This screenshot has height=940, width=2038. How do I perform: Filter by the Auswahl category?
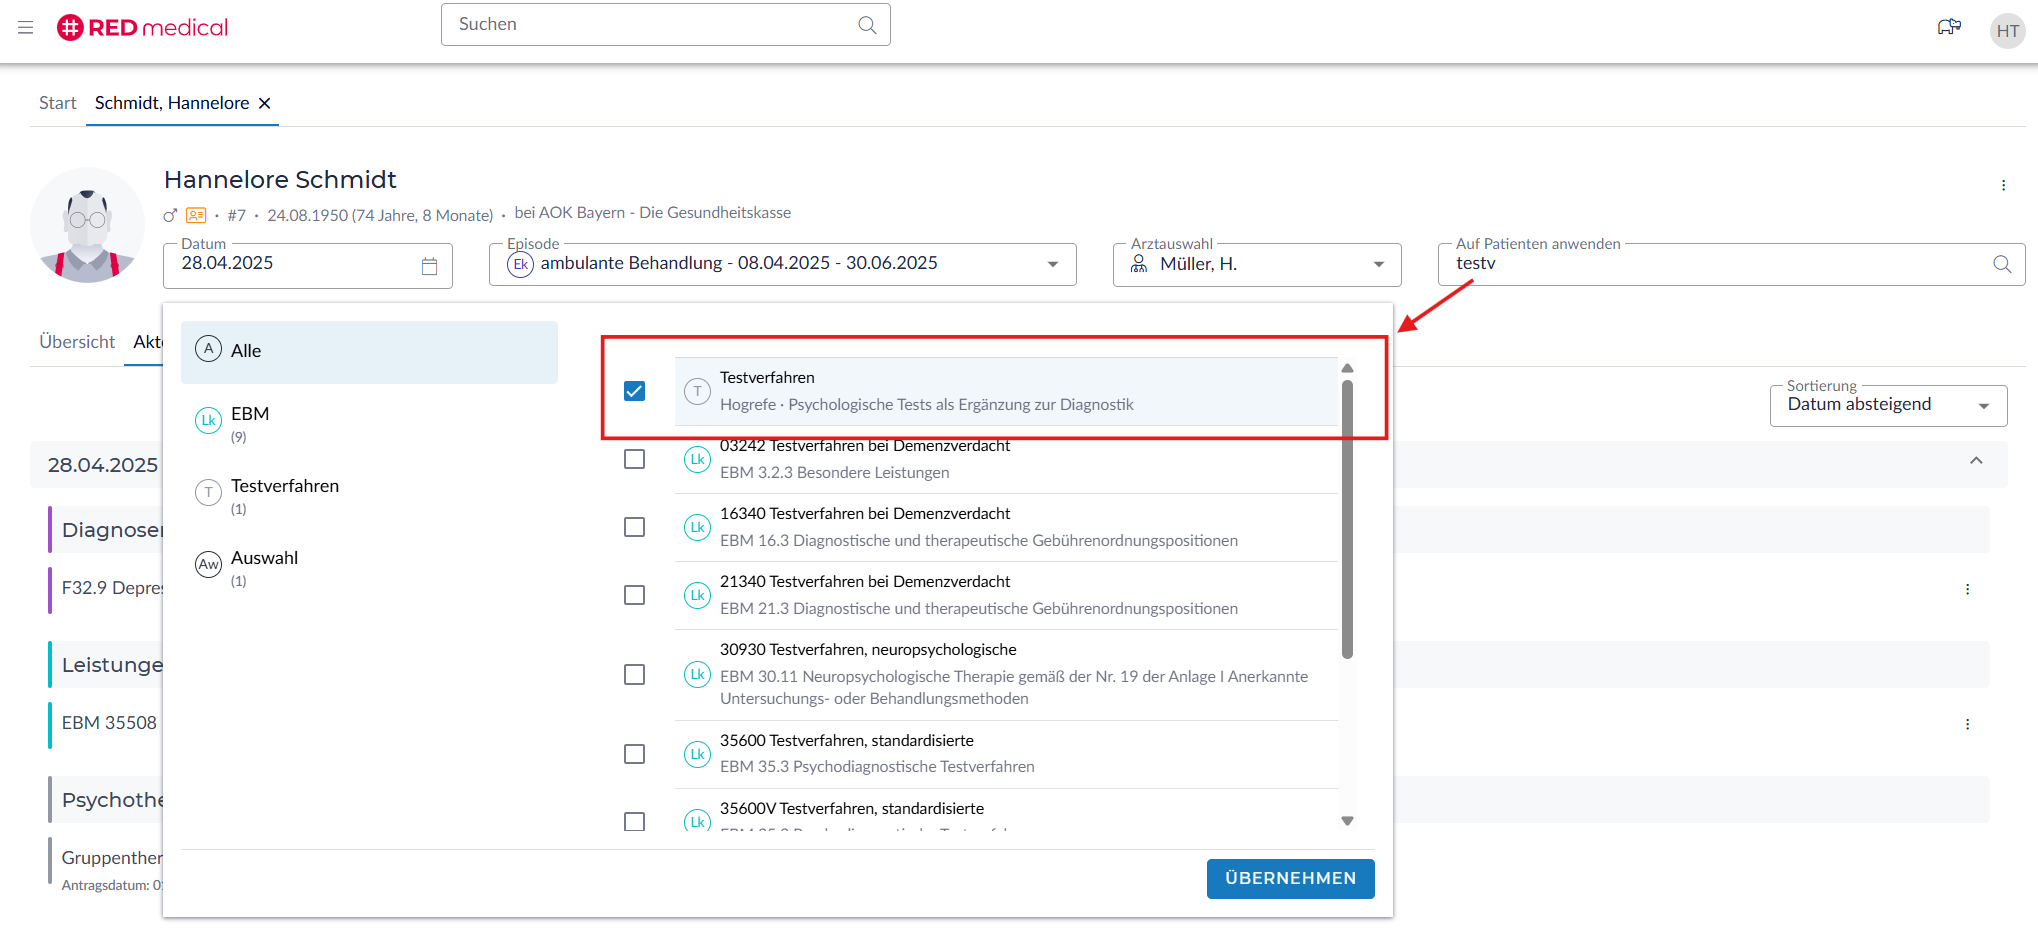point(264,565)
